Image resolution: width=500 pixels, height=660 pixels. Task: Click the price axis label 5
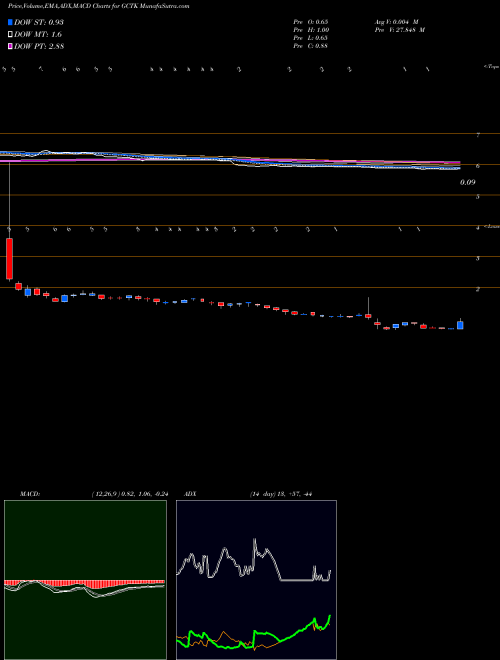pos(477,197)
